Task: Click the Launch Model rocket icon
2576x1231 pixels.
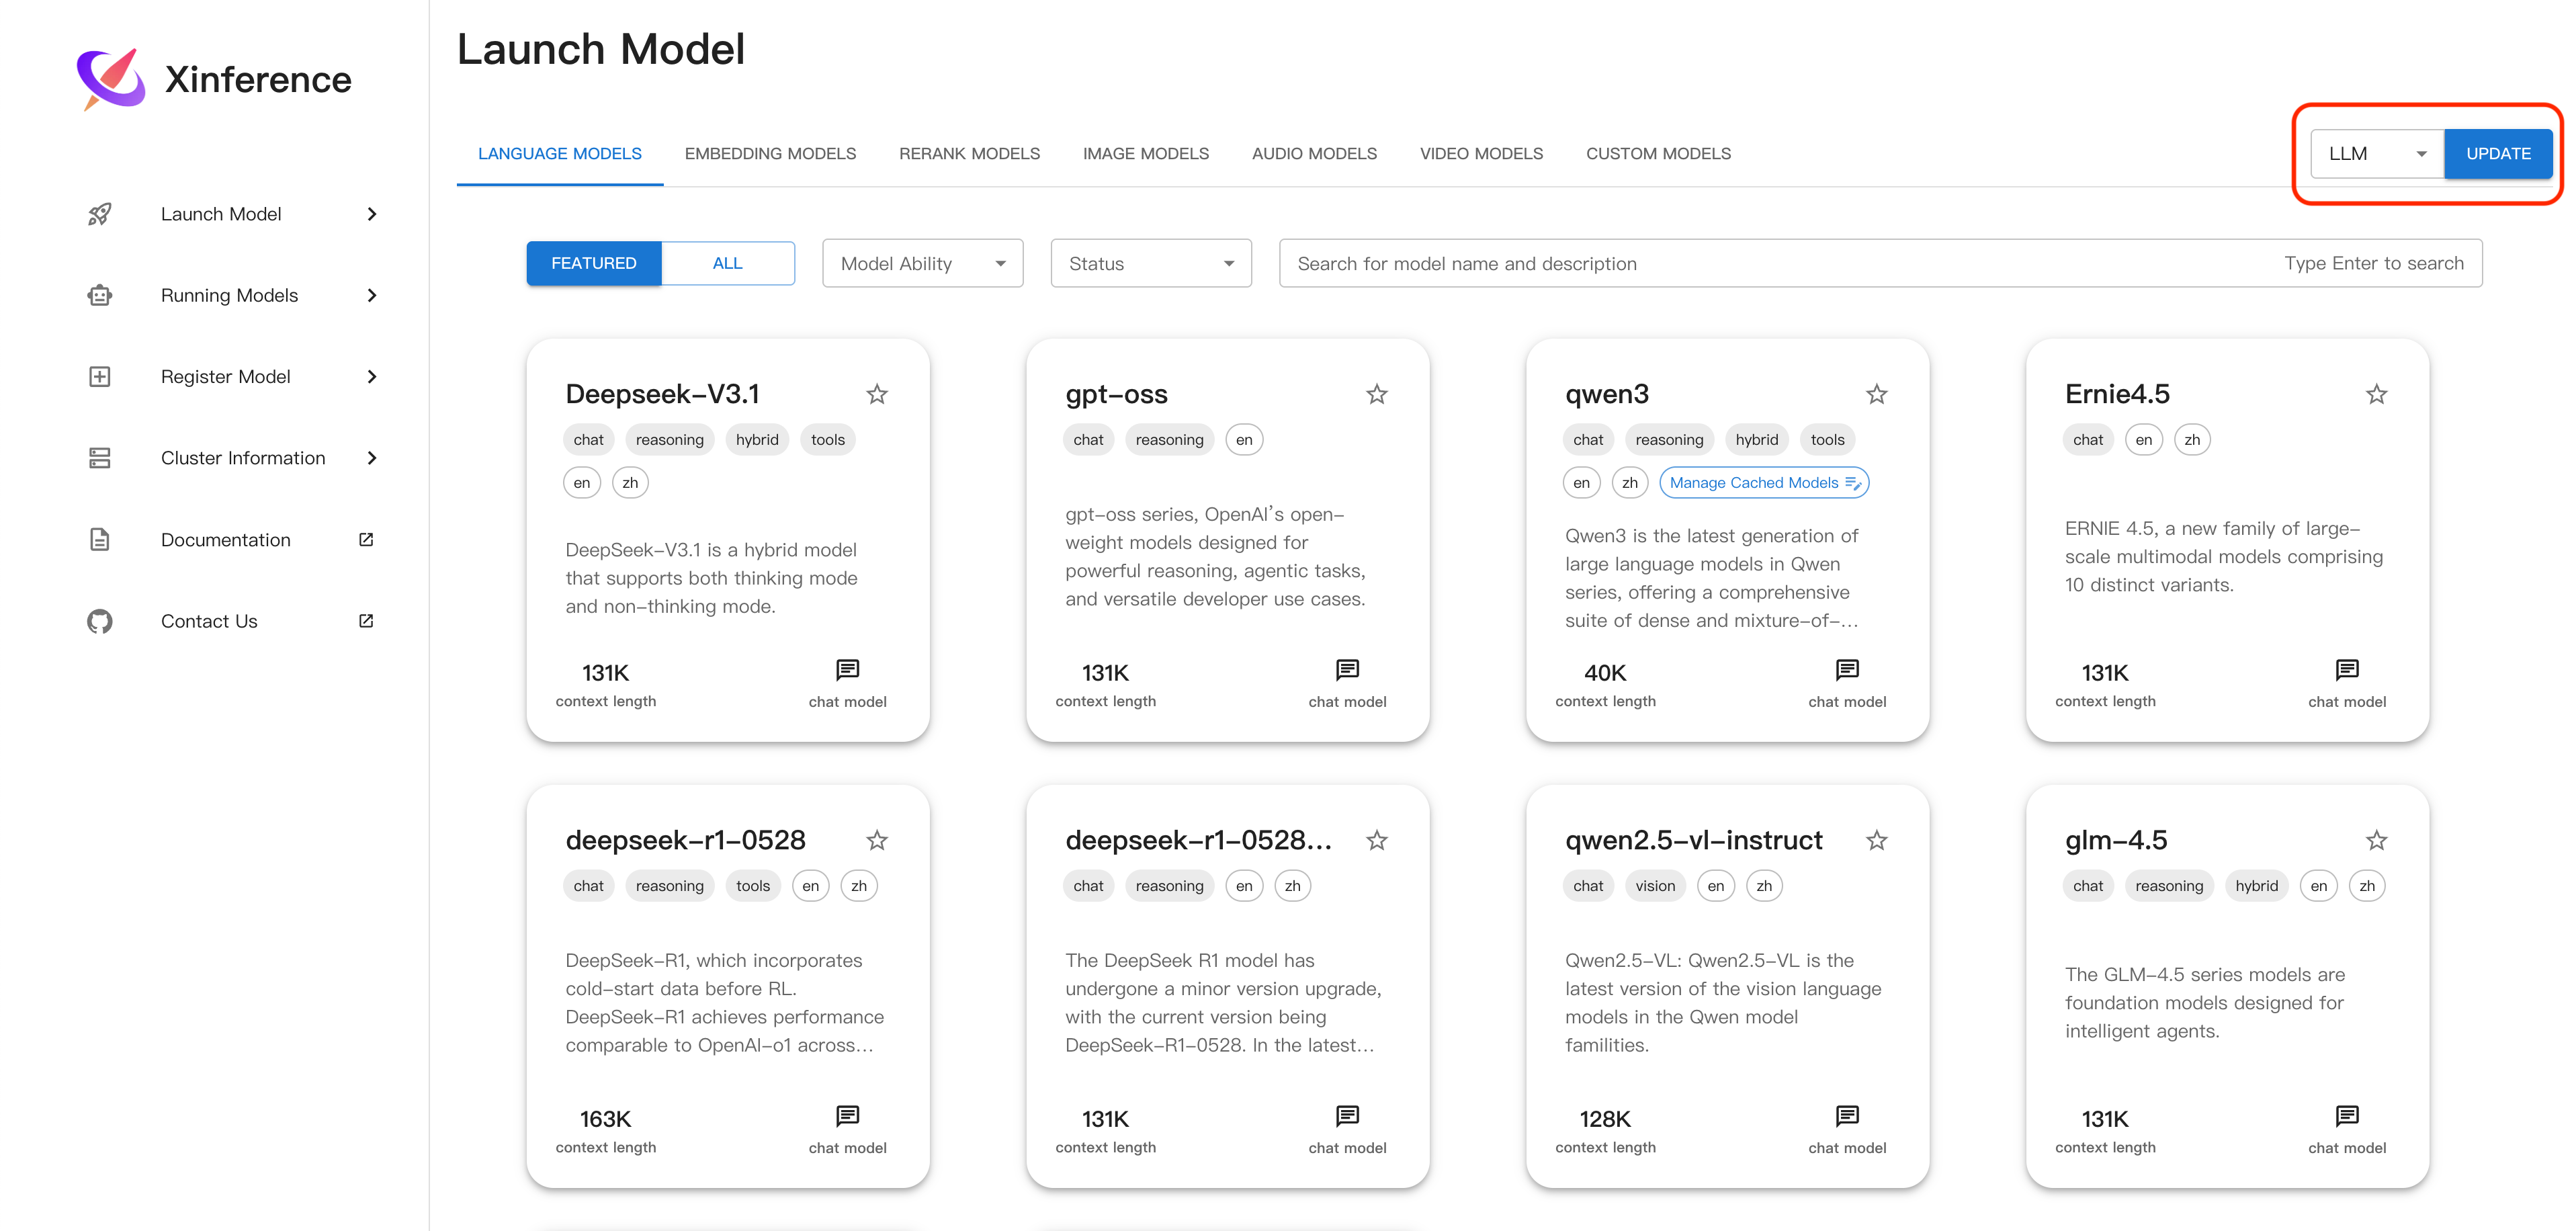Action: coord(99,214)
